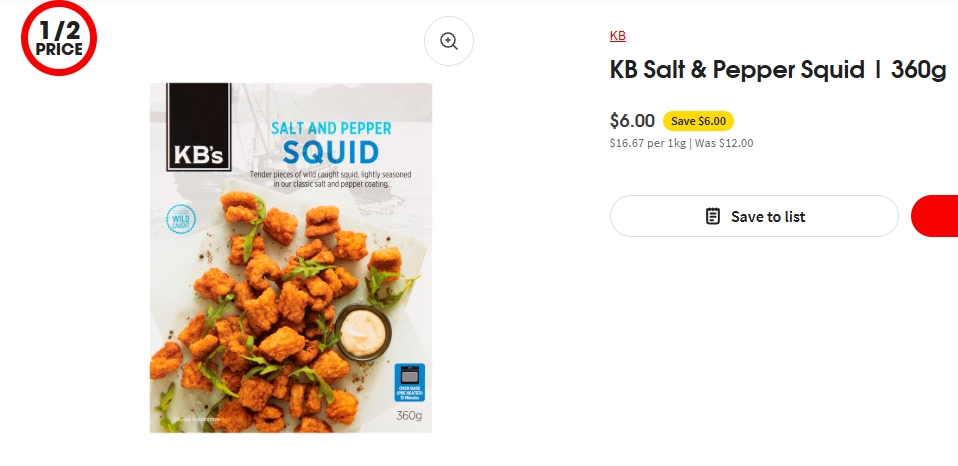Click the Wild Caught seal on the package

click(181, 220)
